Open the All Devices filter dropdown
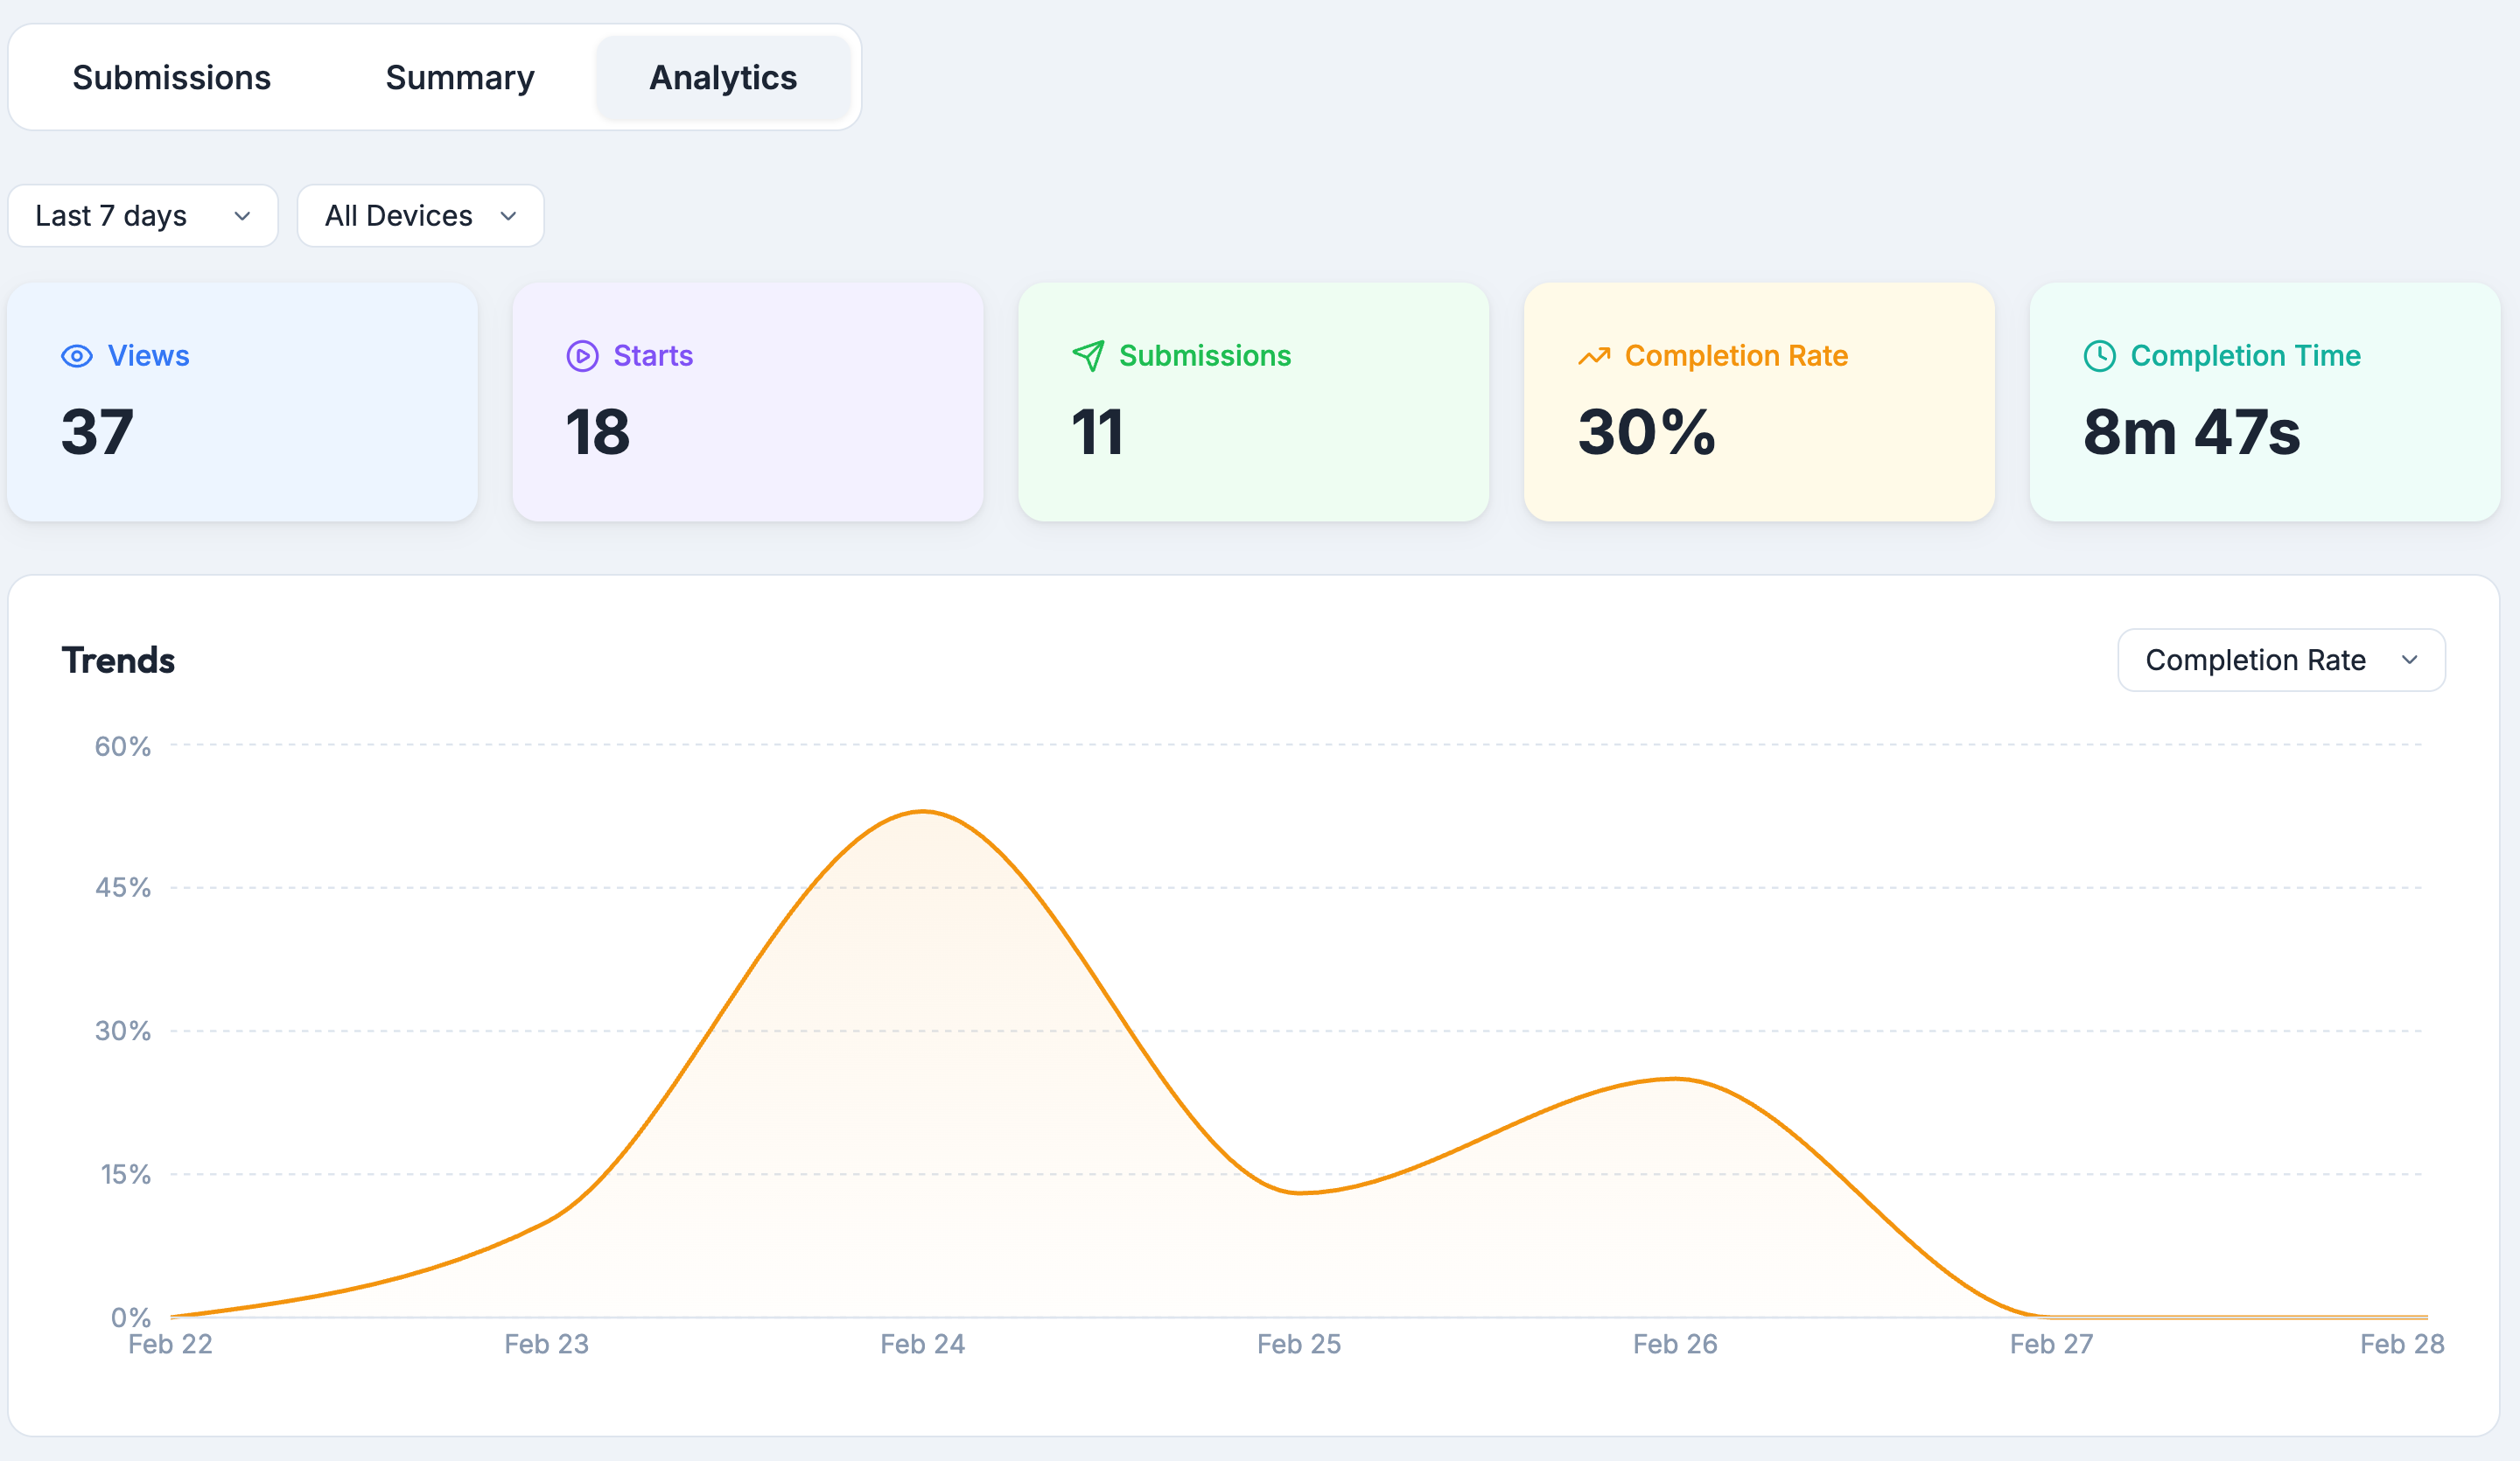Image resolution: width=2520 pixels, height=1461 pixels. 420,215
